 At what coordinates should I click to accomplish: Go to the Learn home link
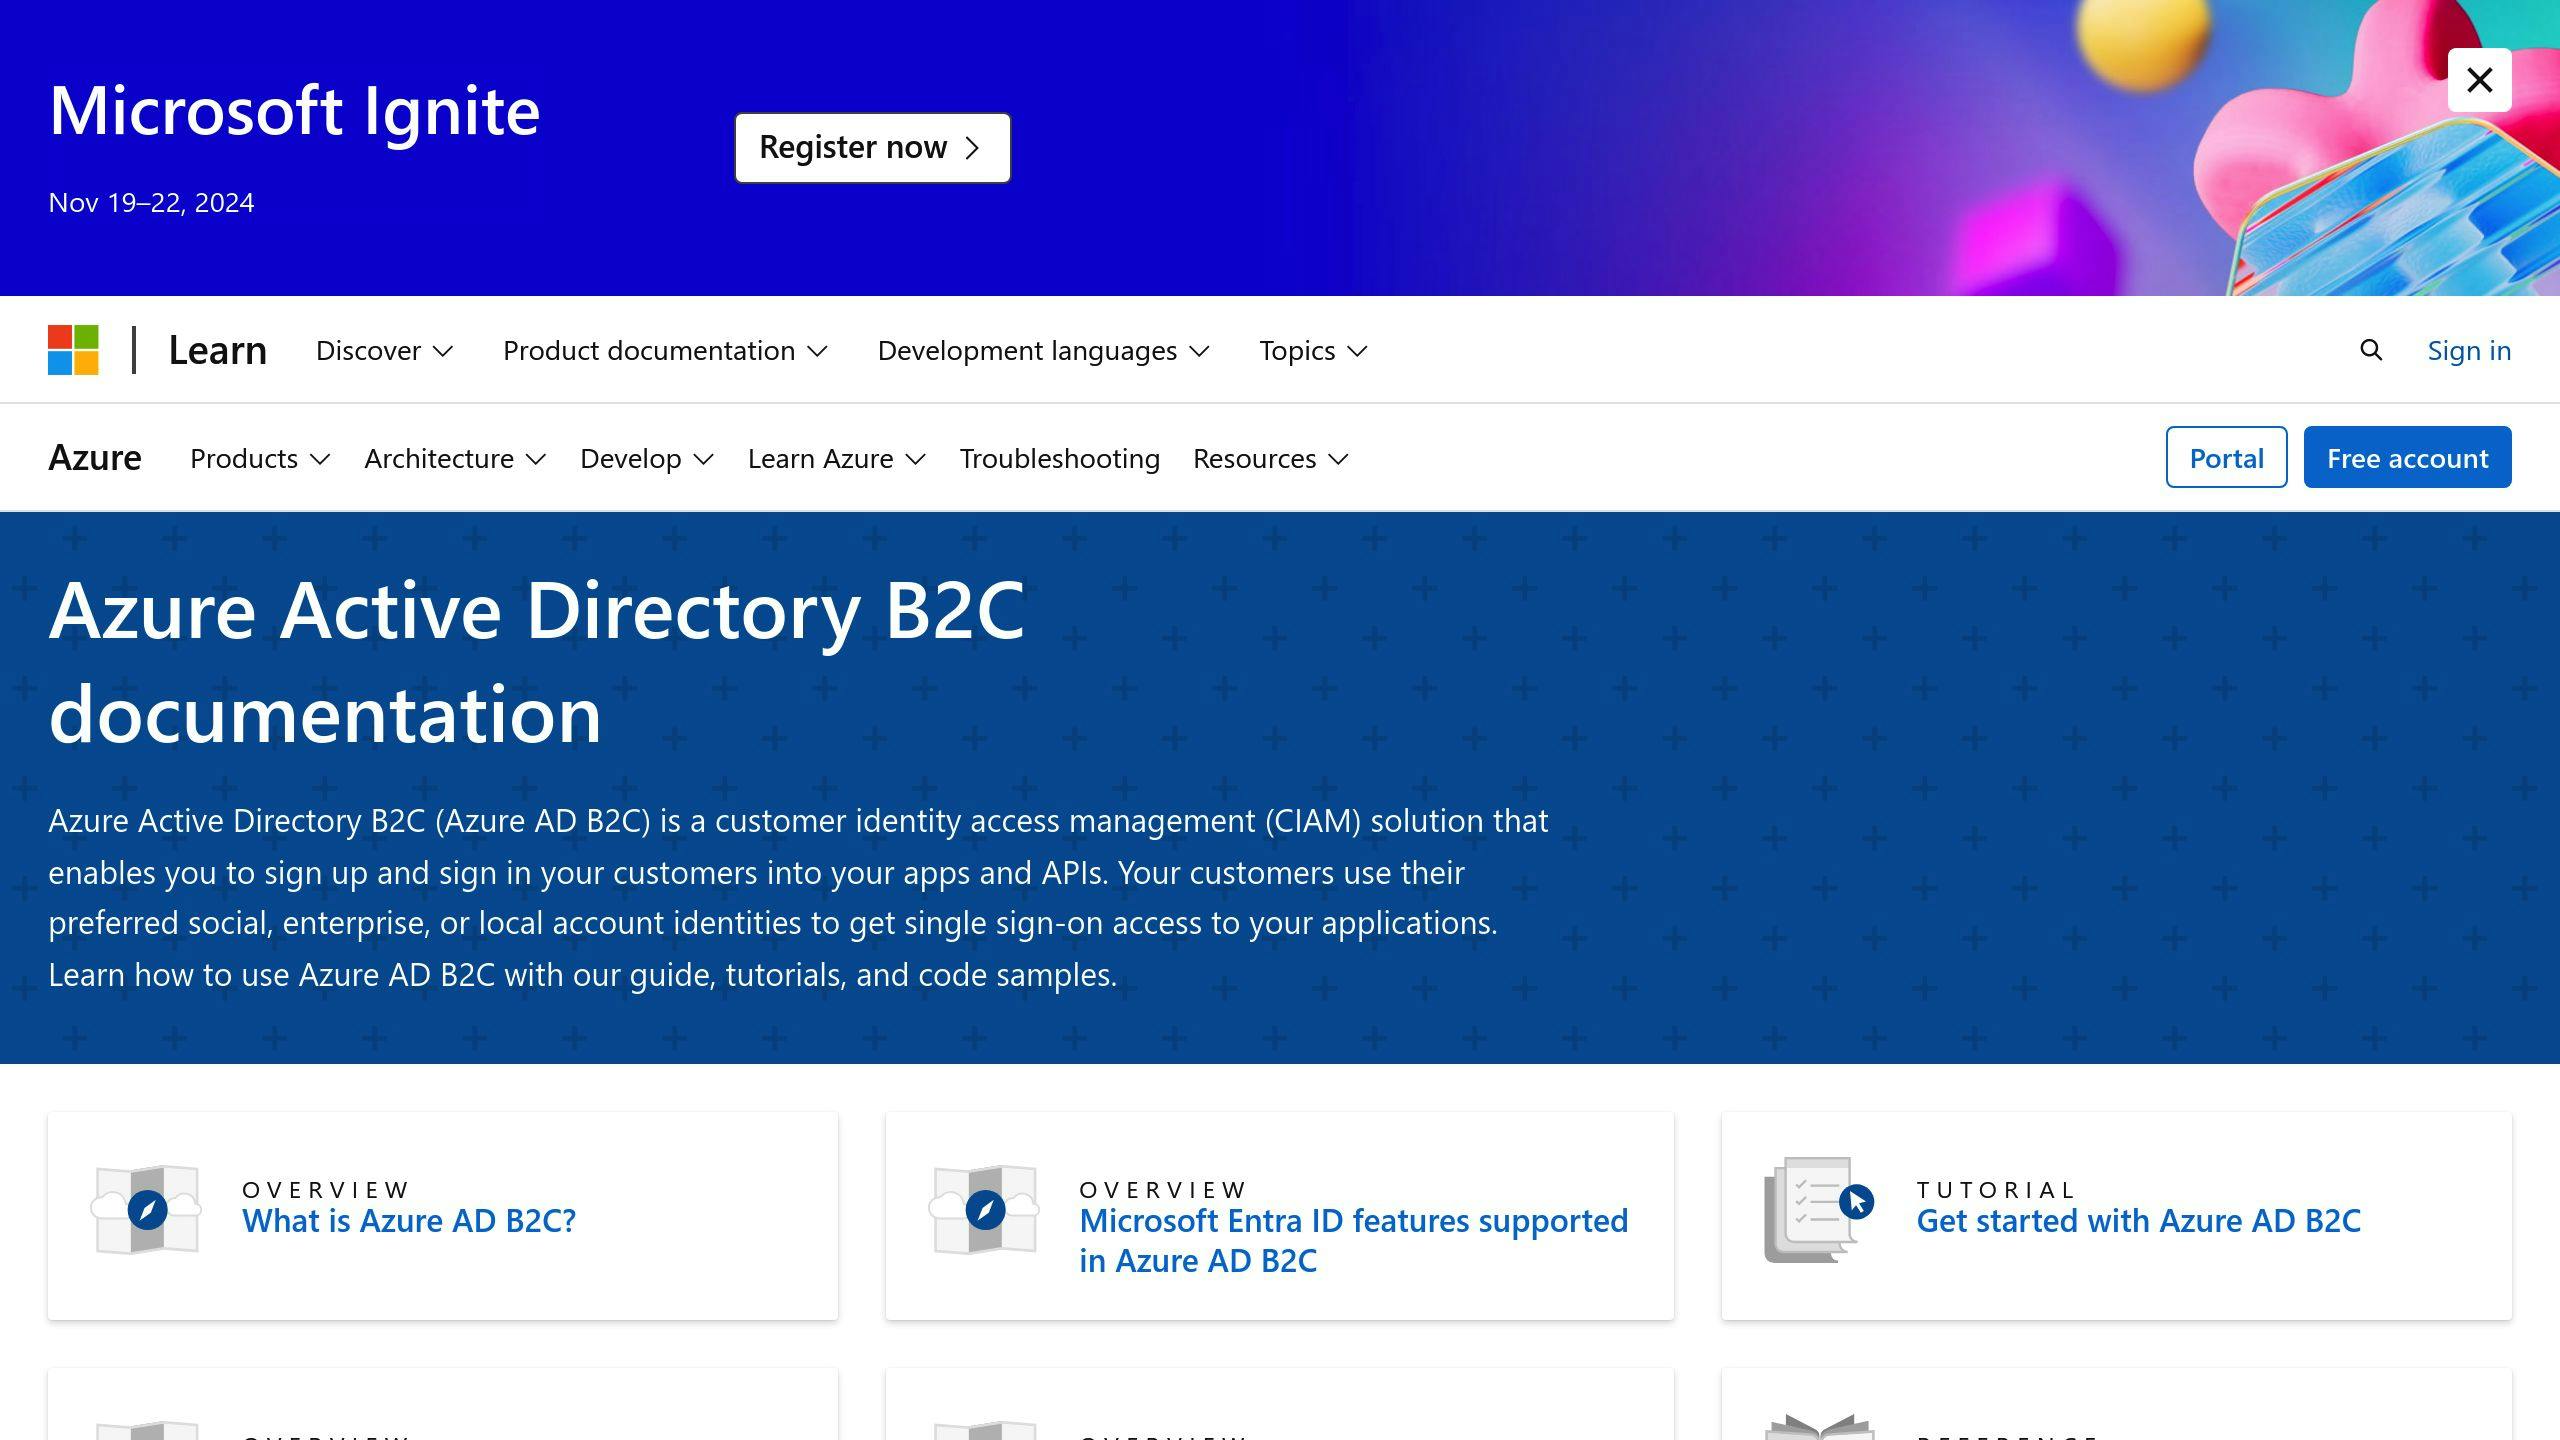coord(217,350)
